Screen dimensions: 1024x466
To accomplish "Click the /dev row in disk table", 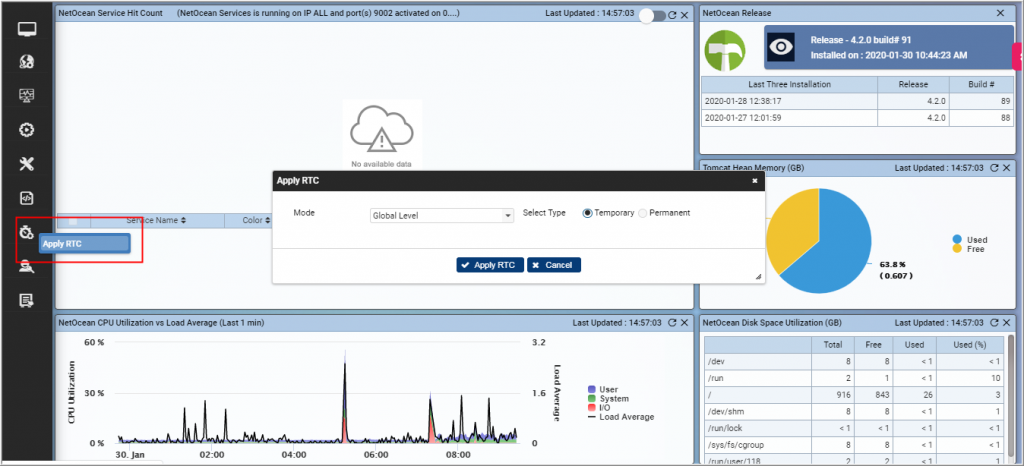I will point(854,362).
